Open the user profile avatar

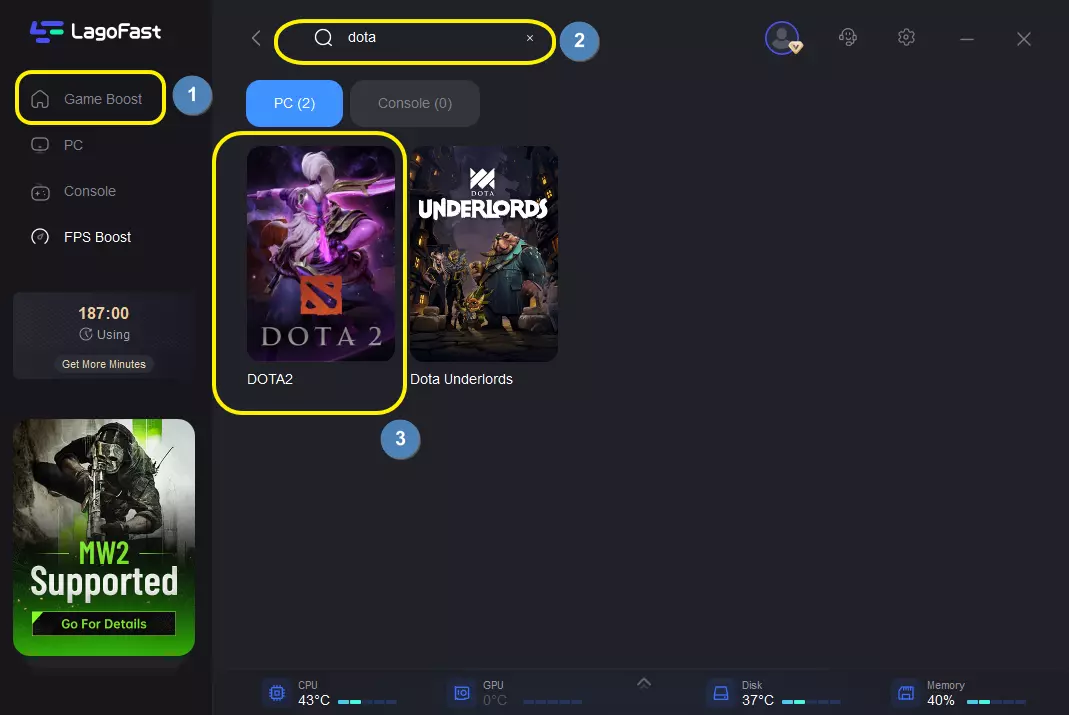[x=781, y=38]
